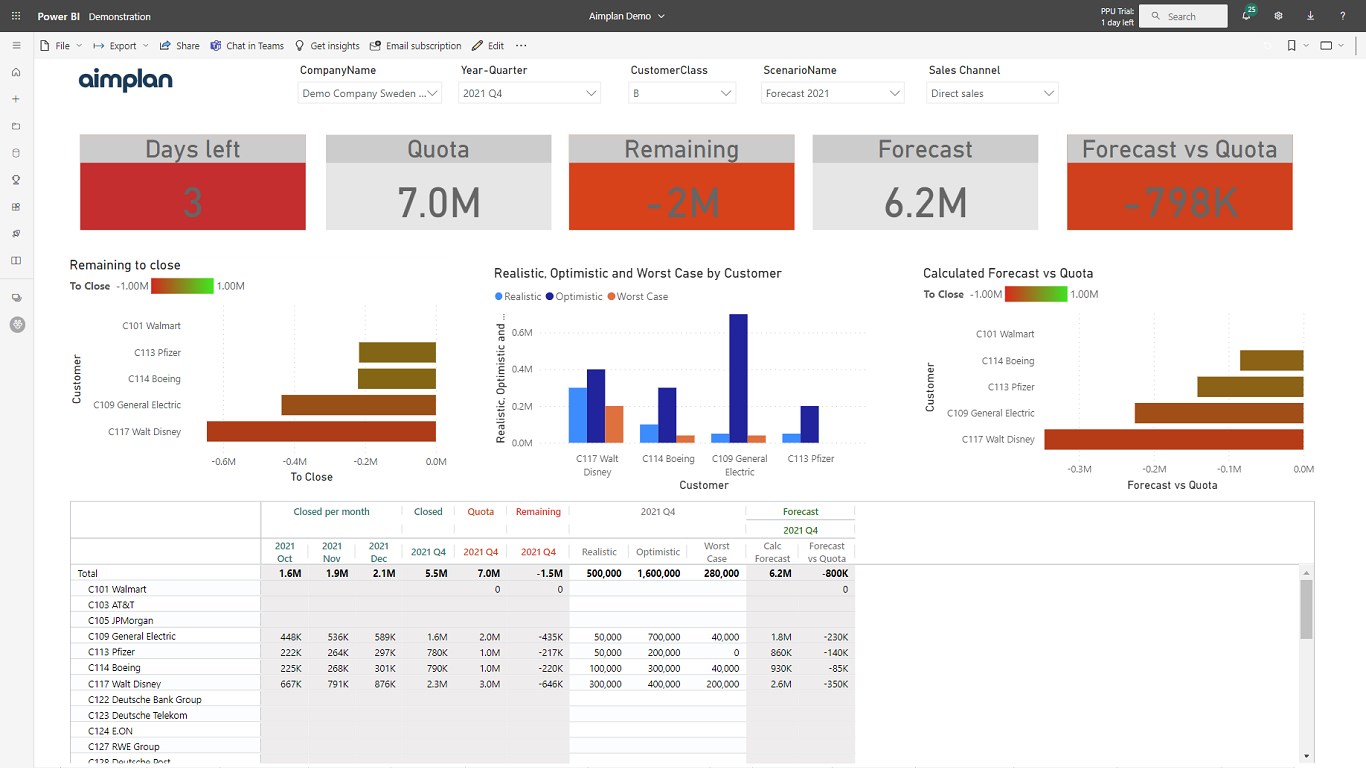Click Email subscription in toolbar
The height and width of the screenshot is (768, 1366).
(415, 46)
